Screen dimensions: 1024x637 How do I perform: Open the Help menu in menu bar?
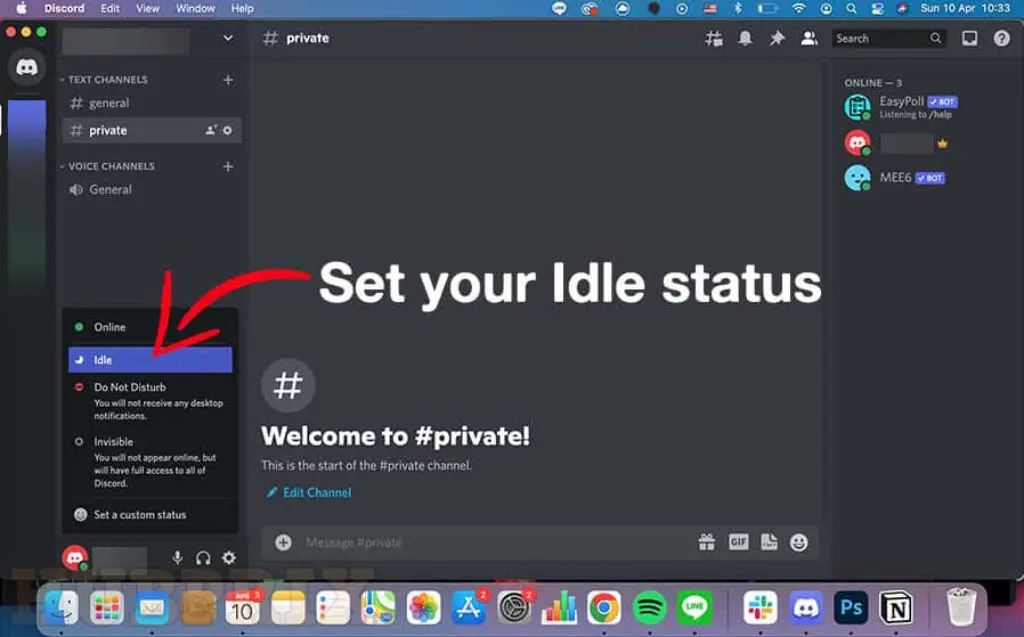242,8
